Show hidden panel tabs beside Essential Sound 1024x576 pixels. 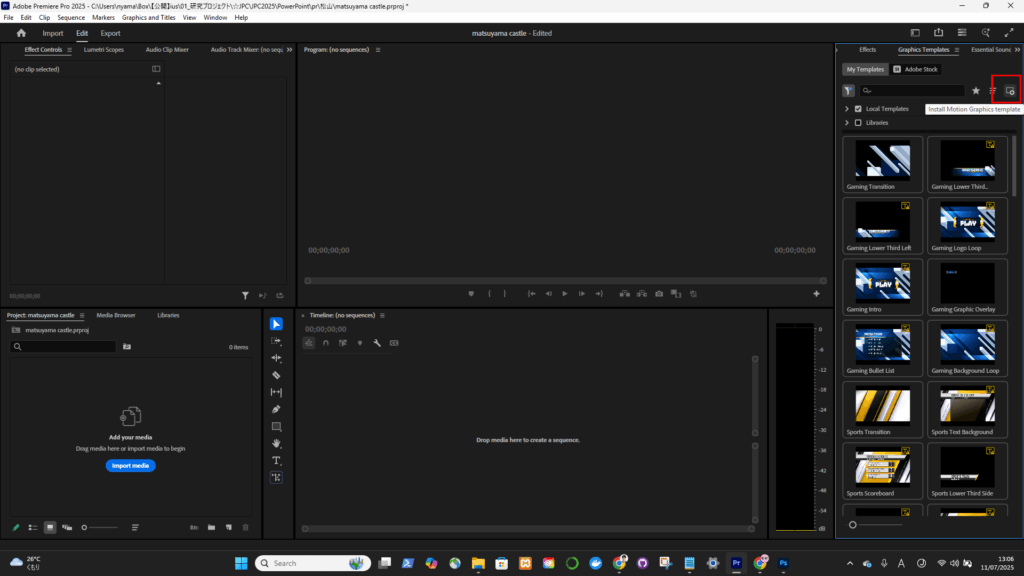(x=1017, y=49)
